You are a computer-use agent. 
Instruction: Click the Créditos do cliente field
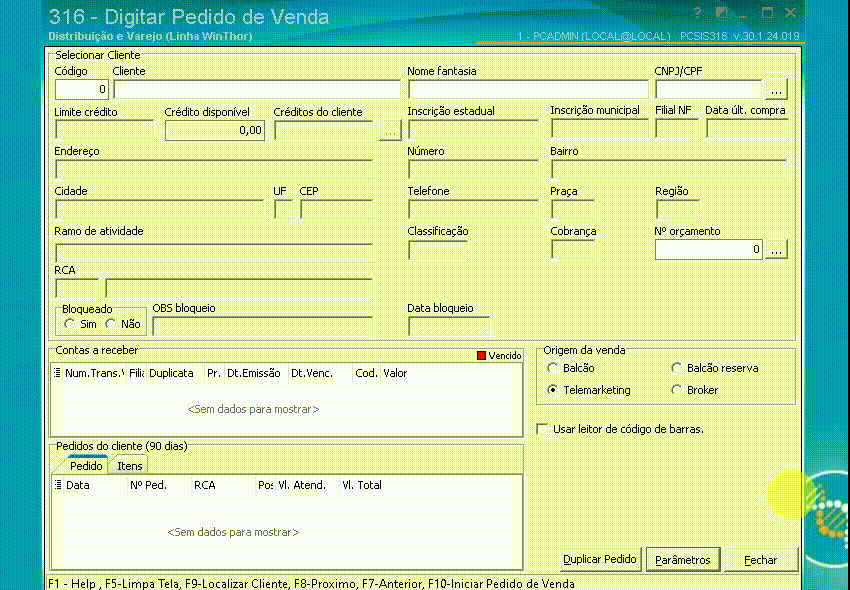click(x=324, y=131)
